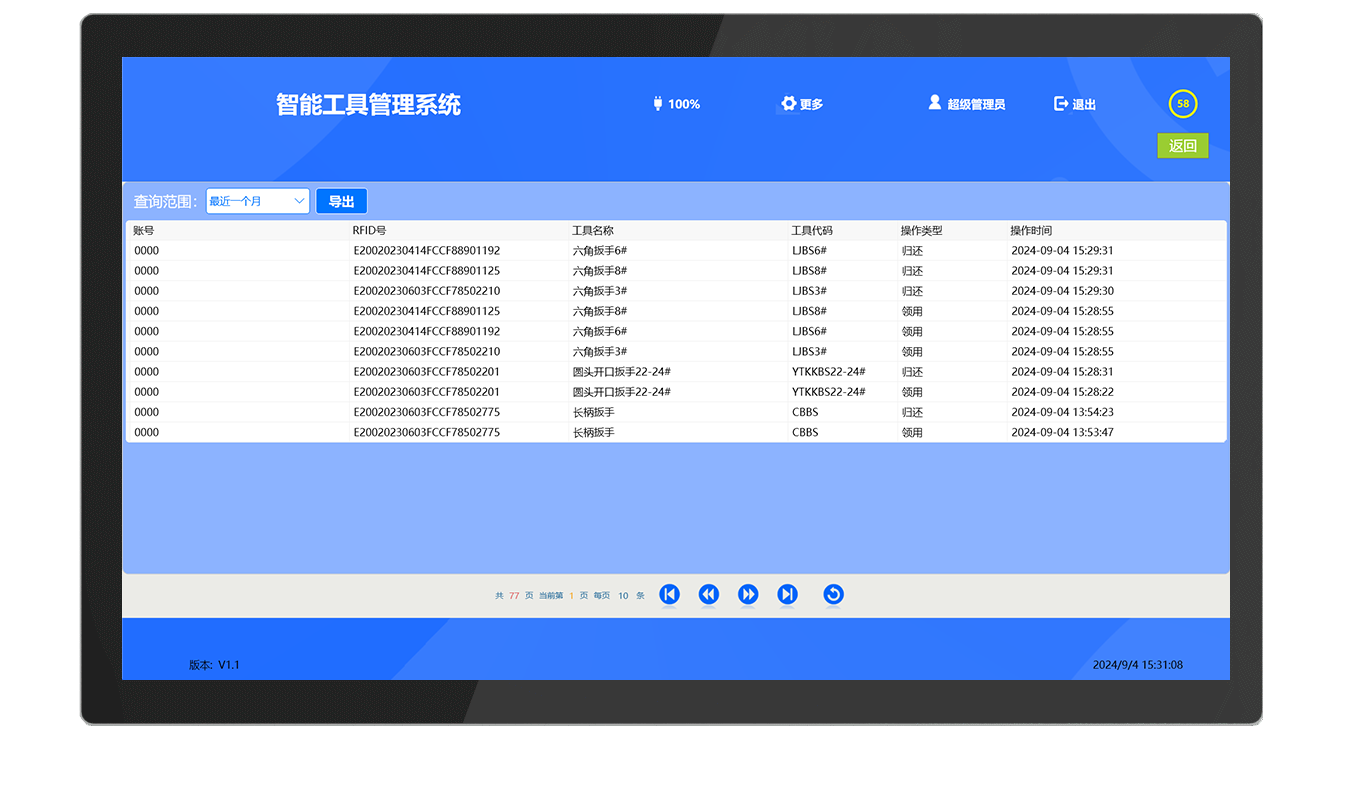Open the 更多 gear settings icon

coord(788,103)
